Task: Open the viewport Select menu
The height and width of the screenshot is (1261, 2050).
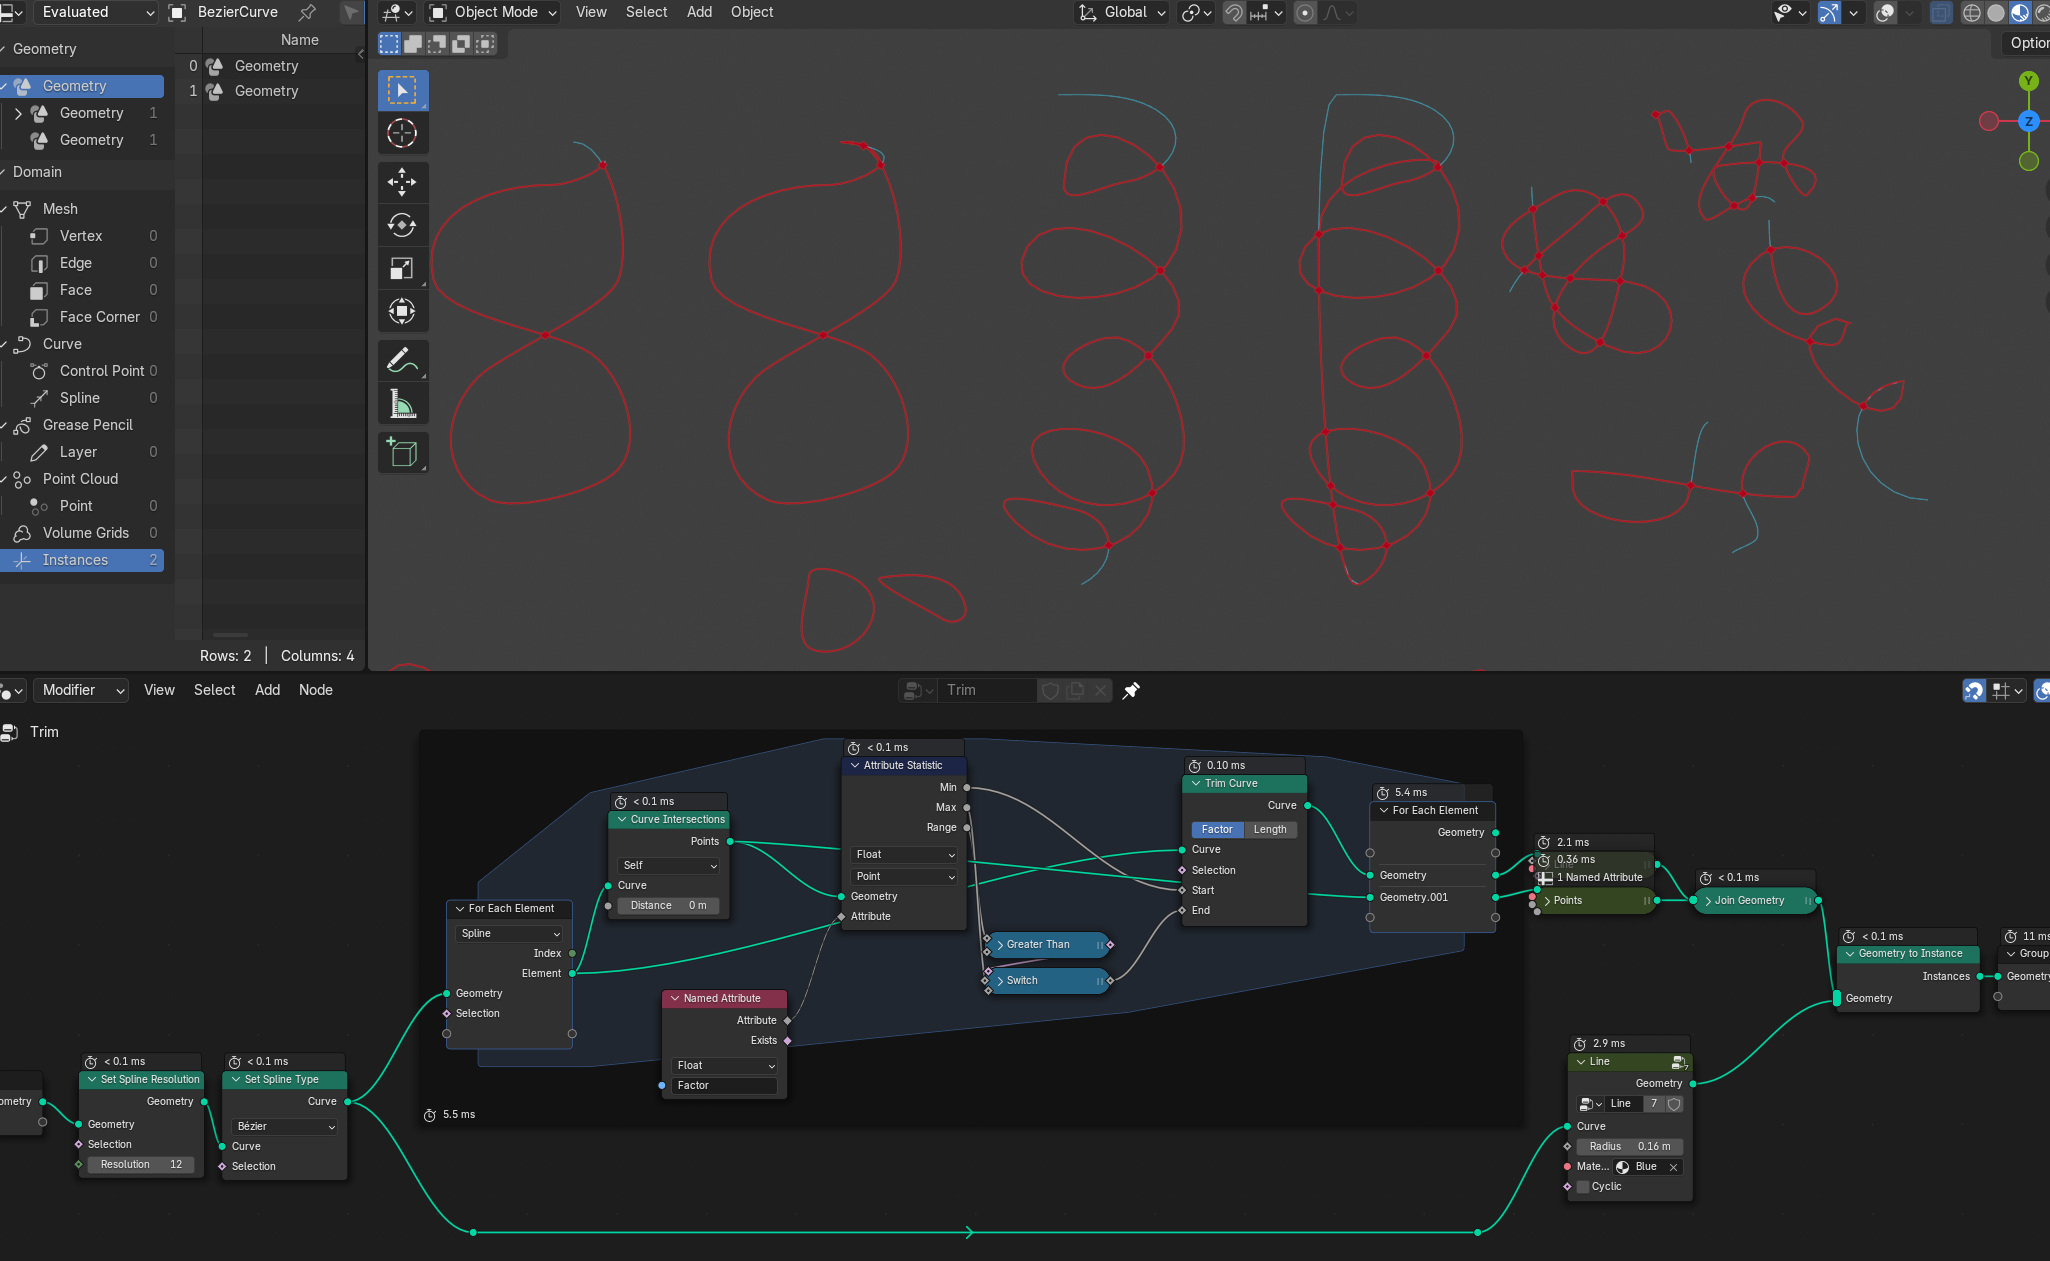Action: tap(646, 12)
